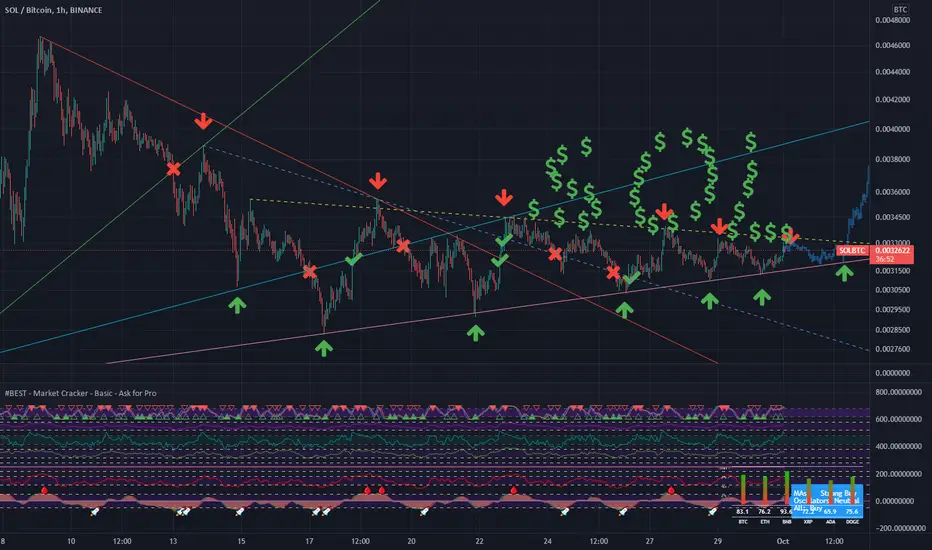Click the blue MAs Strong Buy summary label

(x=825, y=494)
